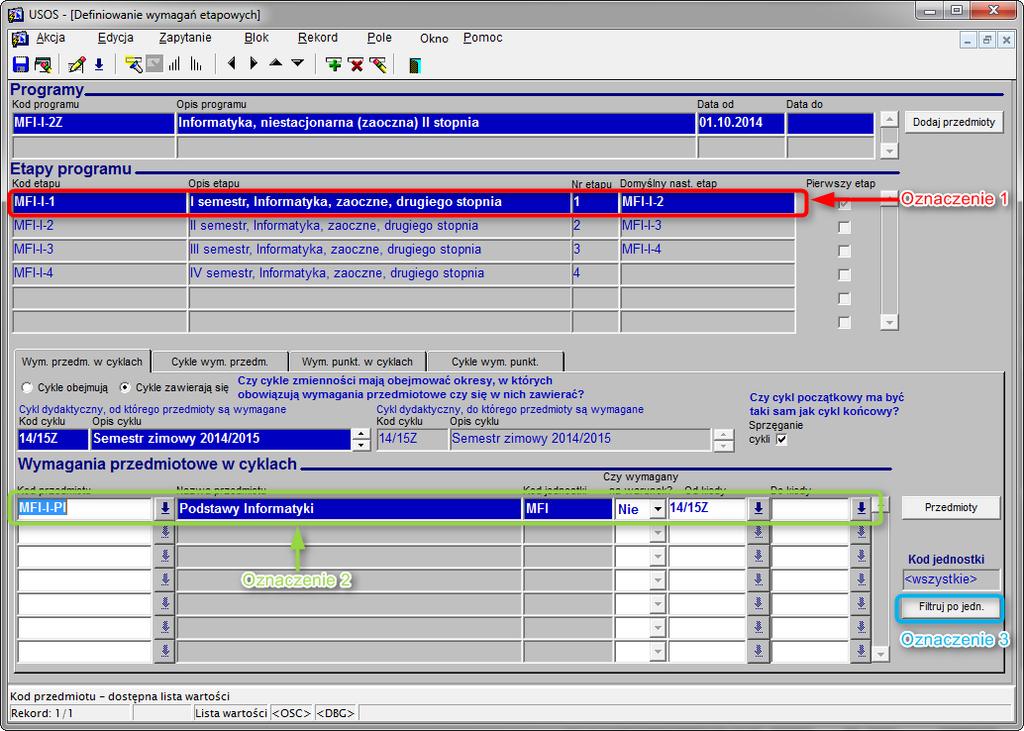Click the print icon next to Save
Viewport: 1024px width, 731px height.
[43, 65]
